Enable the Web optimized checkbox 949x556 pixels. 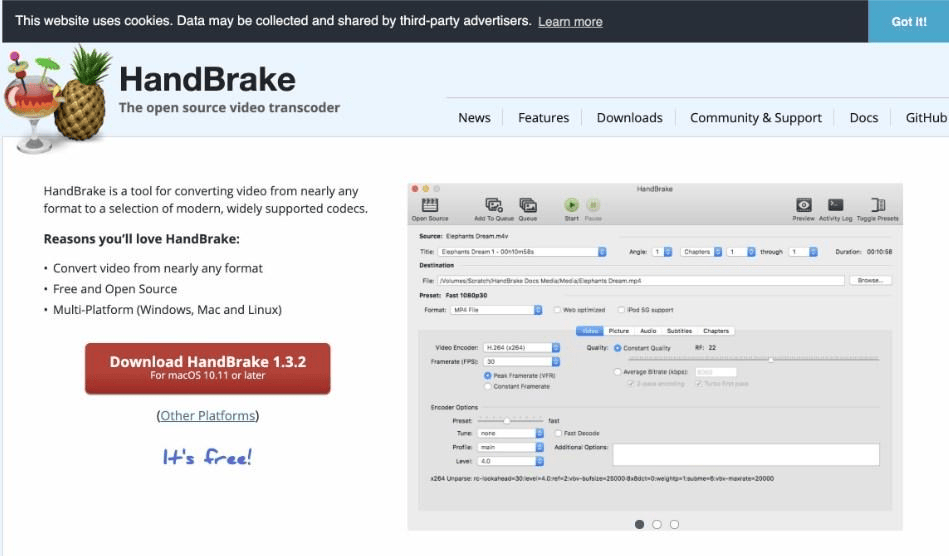557,310
